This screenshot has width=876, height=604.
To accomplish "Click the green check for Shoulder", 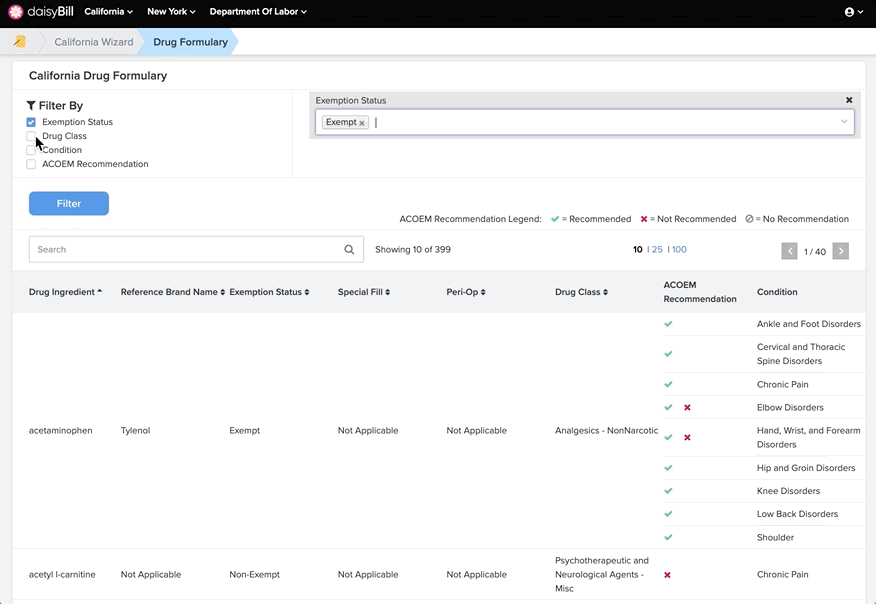I will (668, 537).
